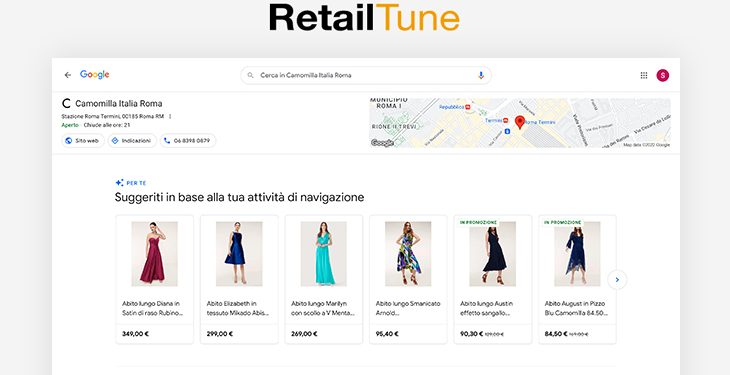Focus the Cerca in Camomilla Italia Roma field
The width and height of the screenshot is (730, 375).
pos(366,75)
